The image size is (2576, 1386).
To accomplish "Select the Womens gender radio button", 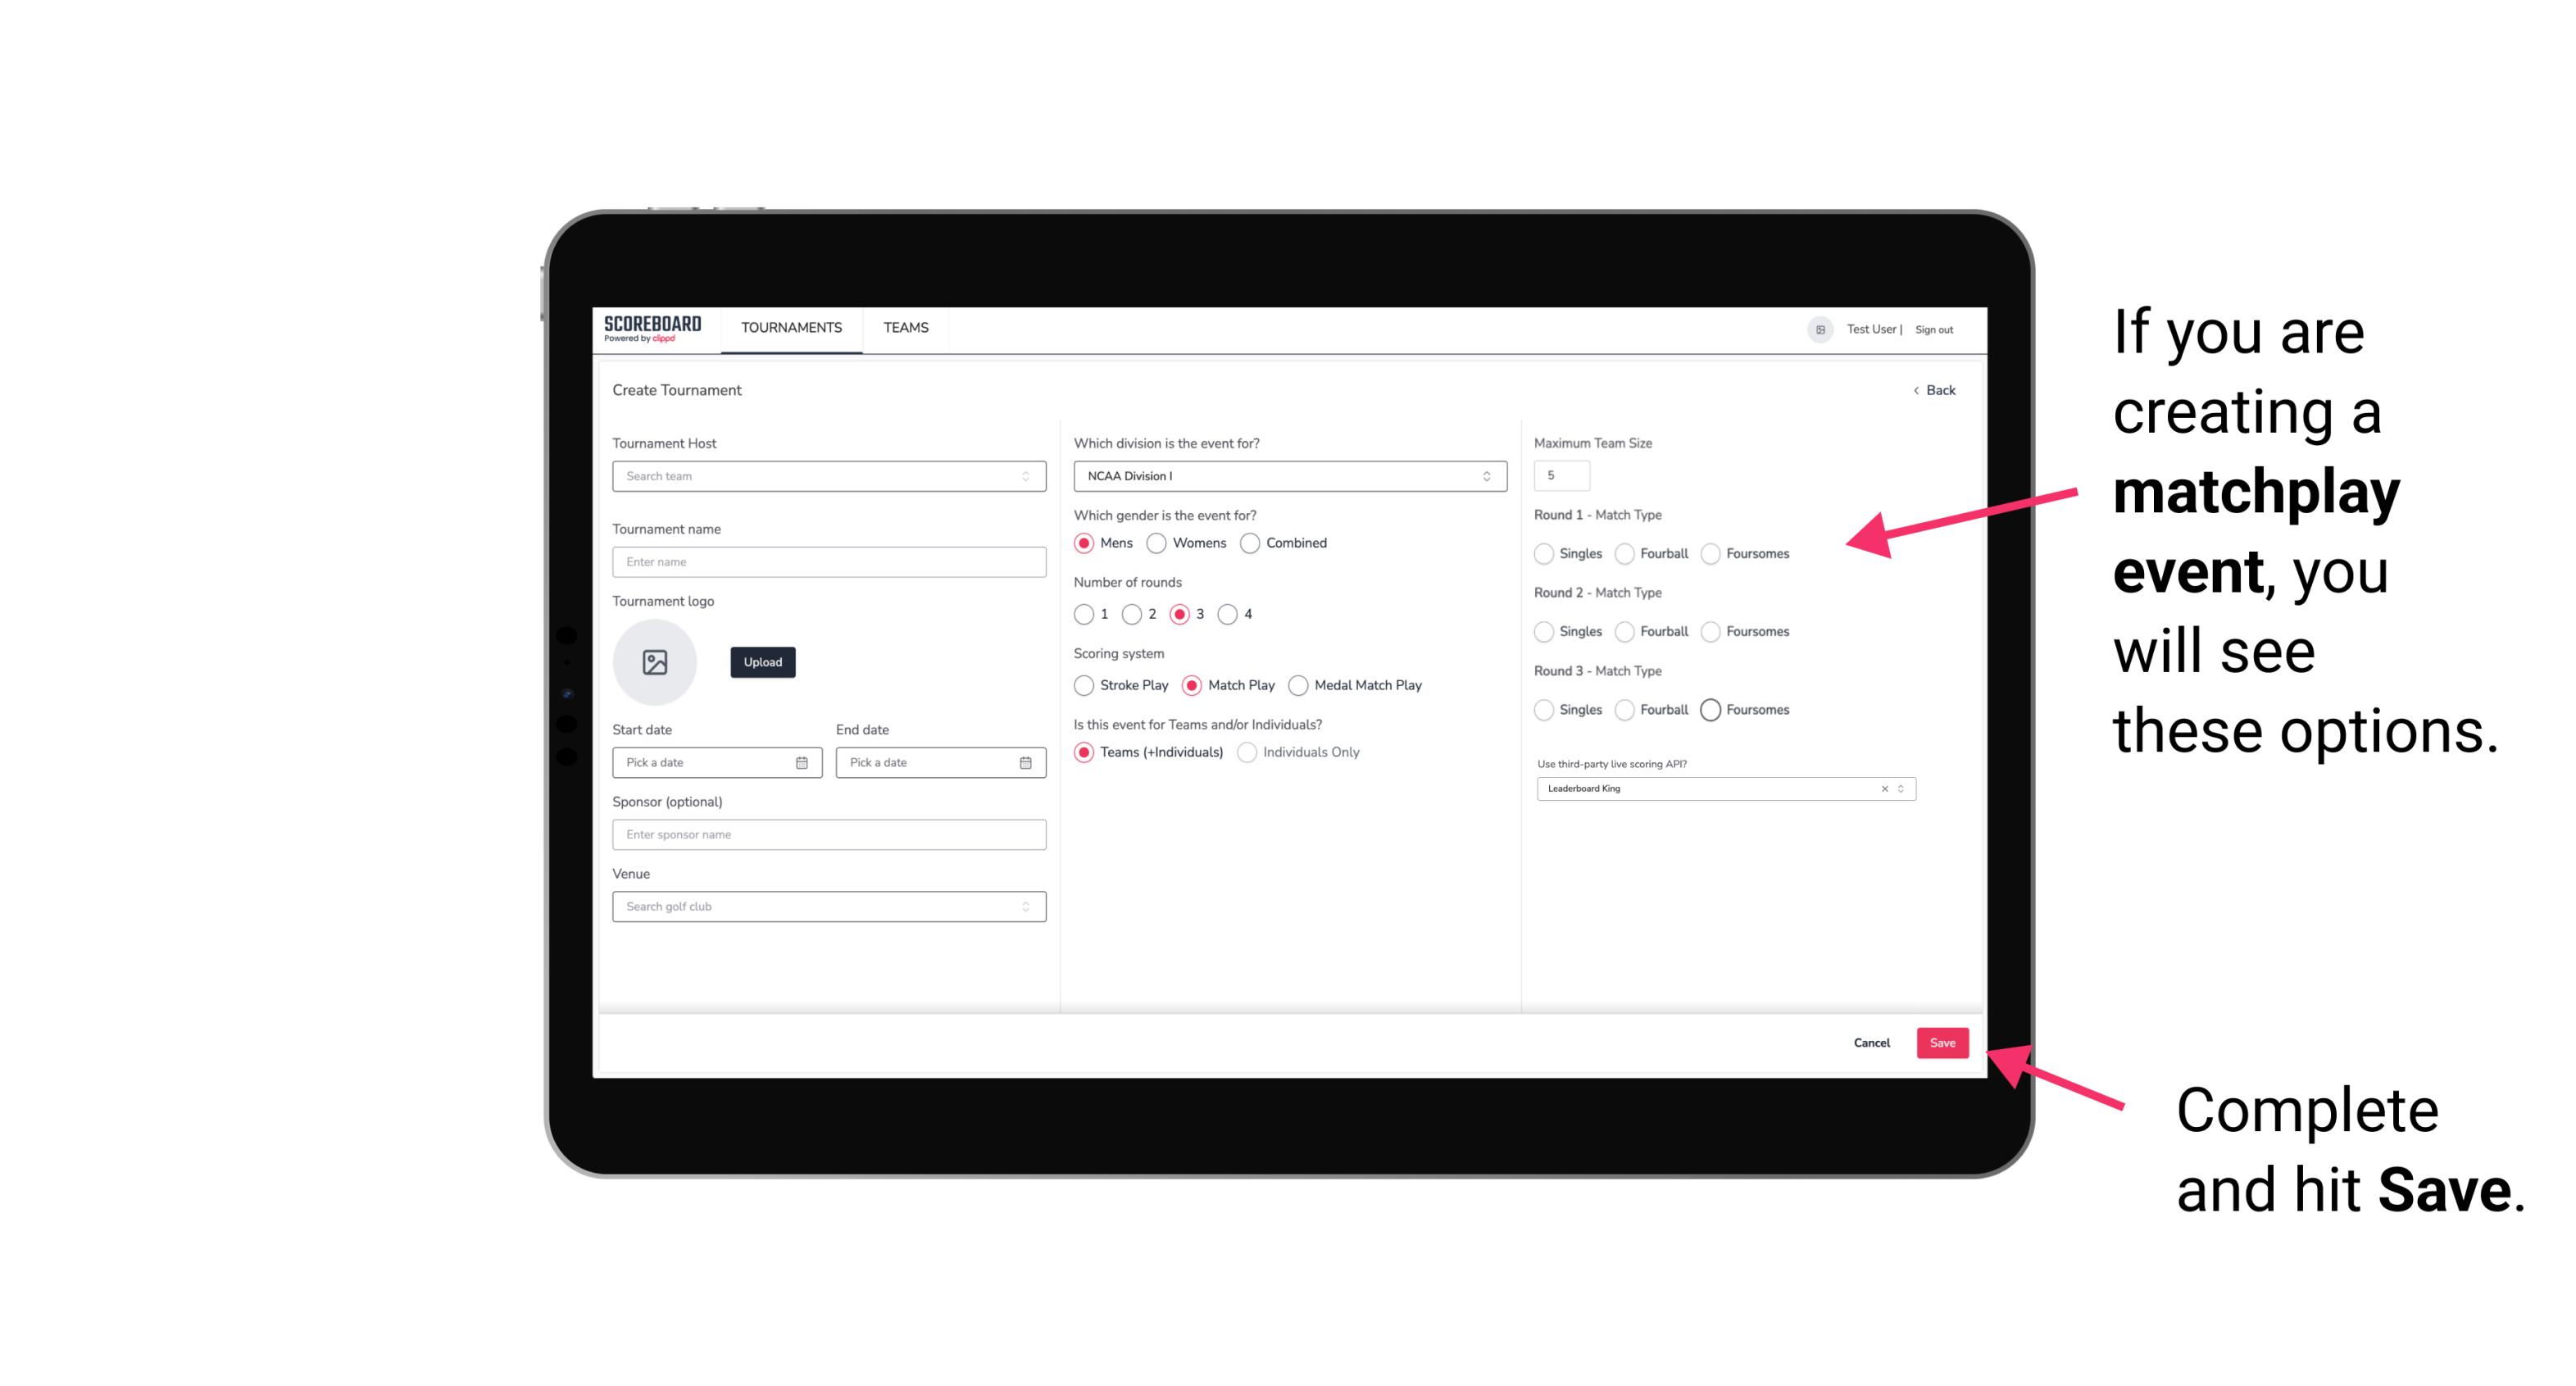I will (x=1153, y=543).
